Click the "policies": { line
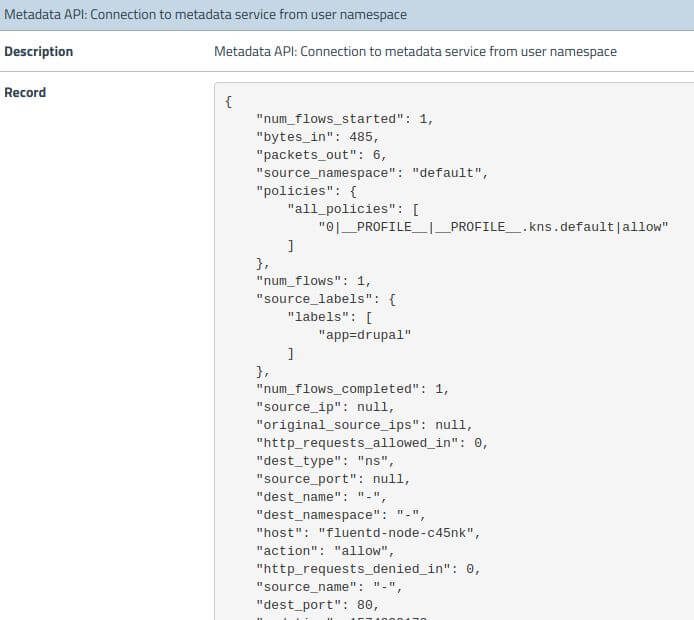This screenshot has height=620, width=694. click(x=306, y=191)
